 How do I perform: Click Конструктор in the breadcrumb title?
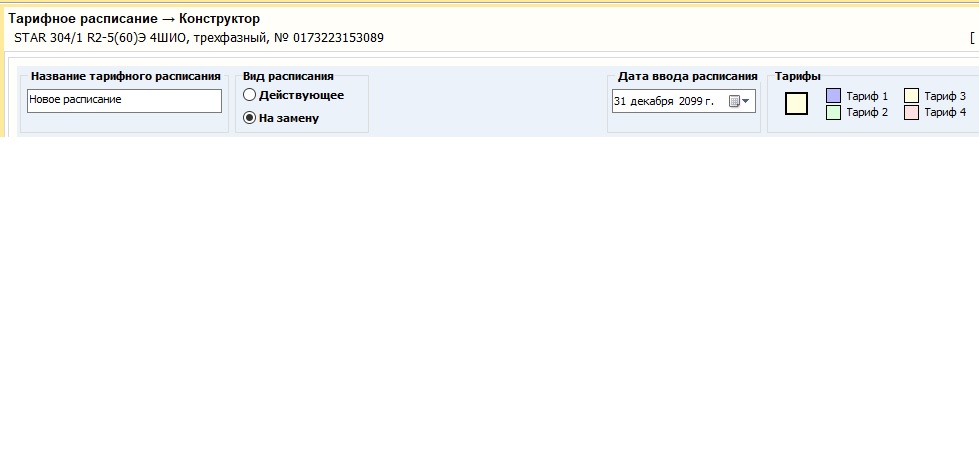click(x=219, y=19)
